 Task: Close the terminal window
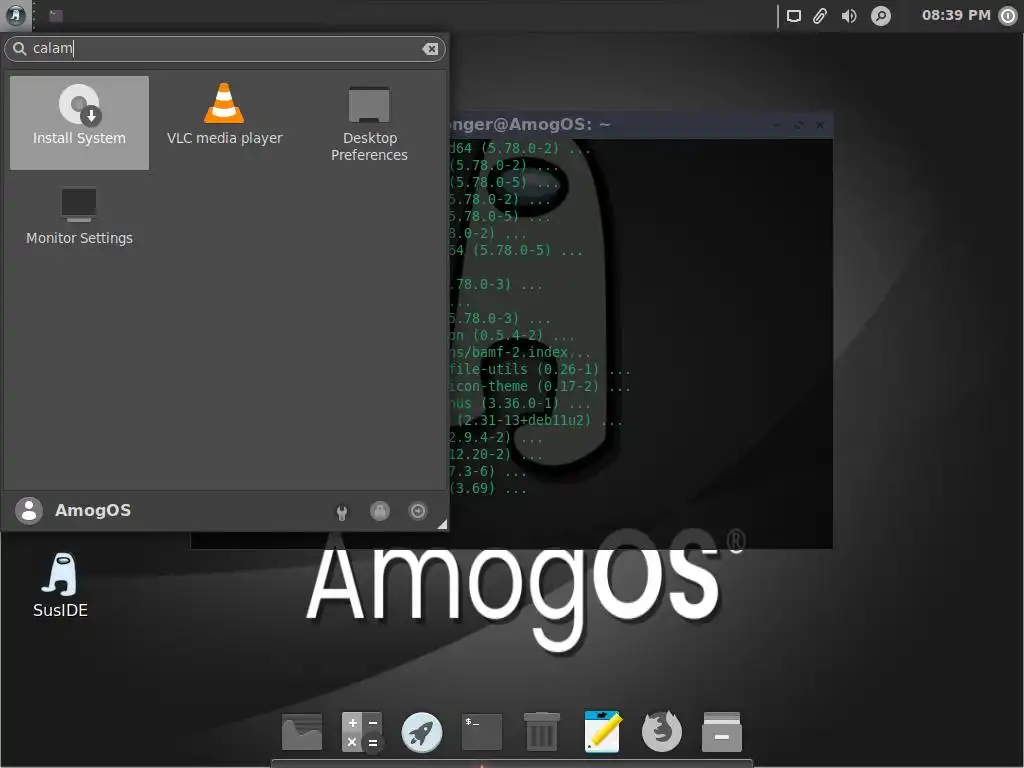(x=820, y=125)
